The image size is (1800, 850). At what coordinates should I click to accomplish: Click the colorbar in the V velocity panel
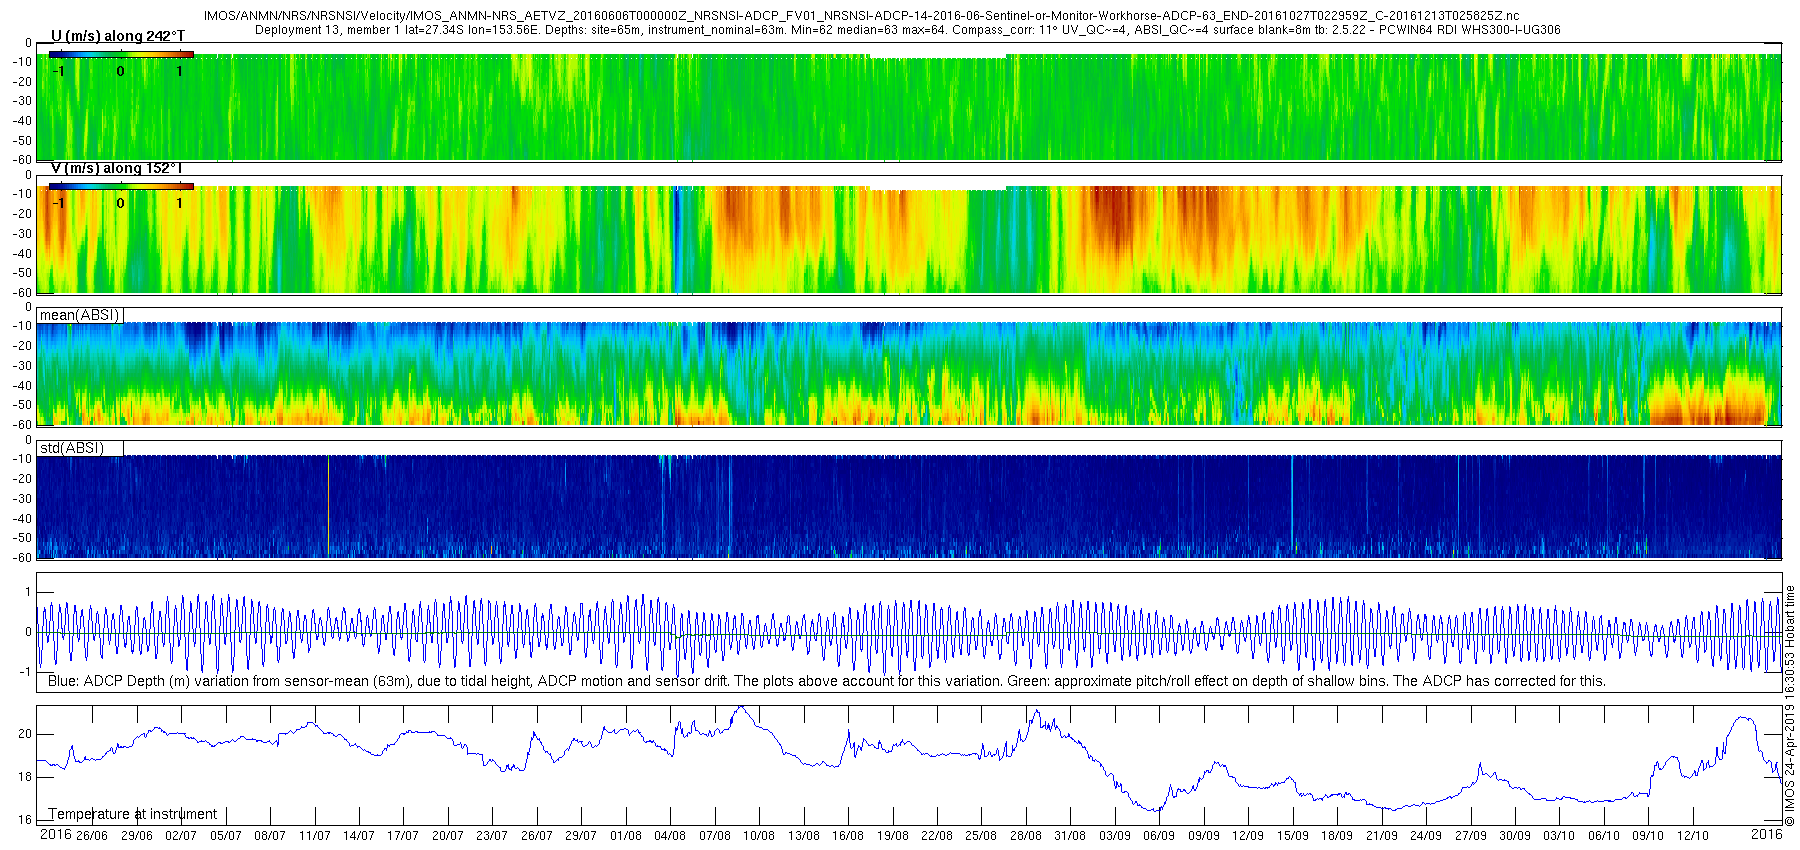[121, 186]
